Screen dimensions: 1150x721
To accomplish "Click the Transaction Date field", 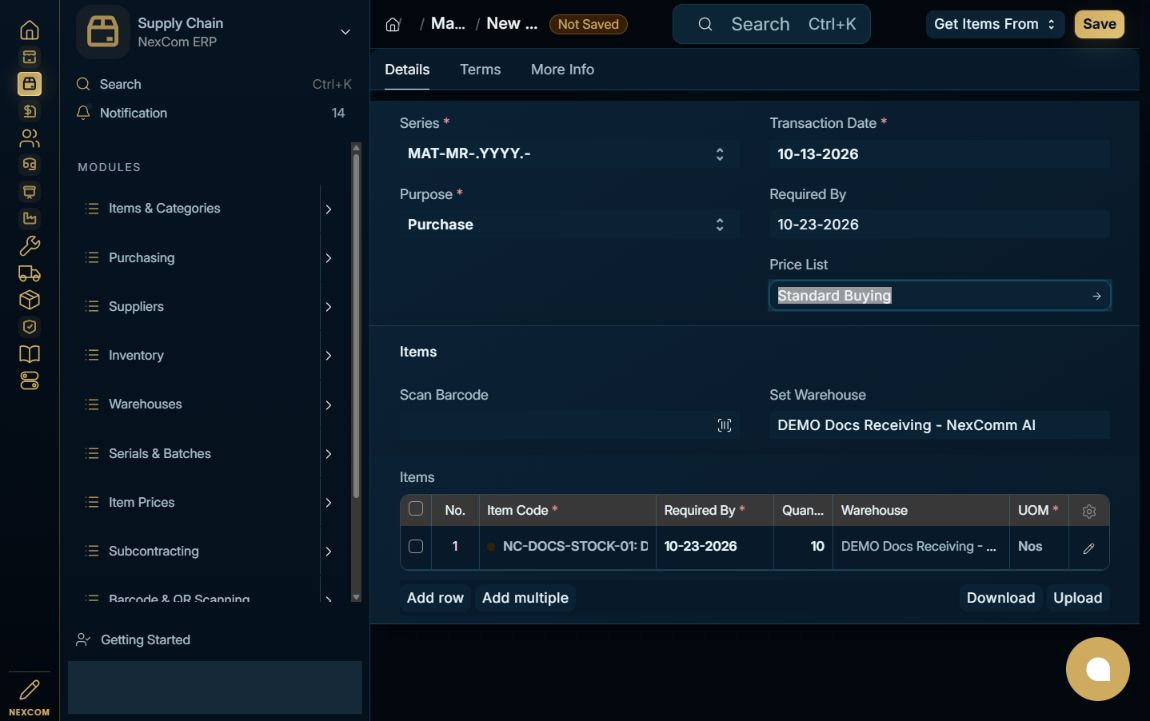I will pyautogui.click(x=940, y=154).
